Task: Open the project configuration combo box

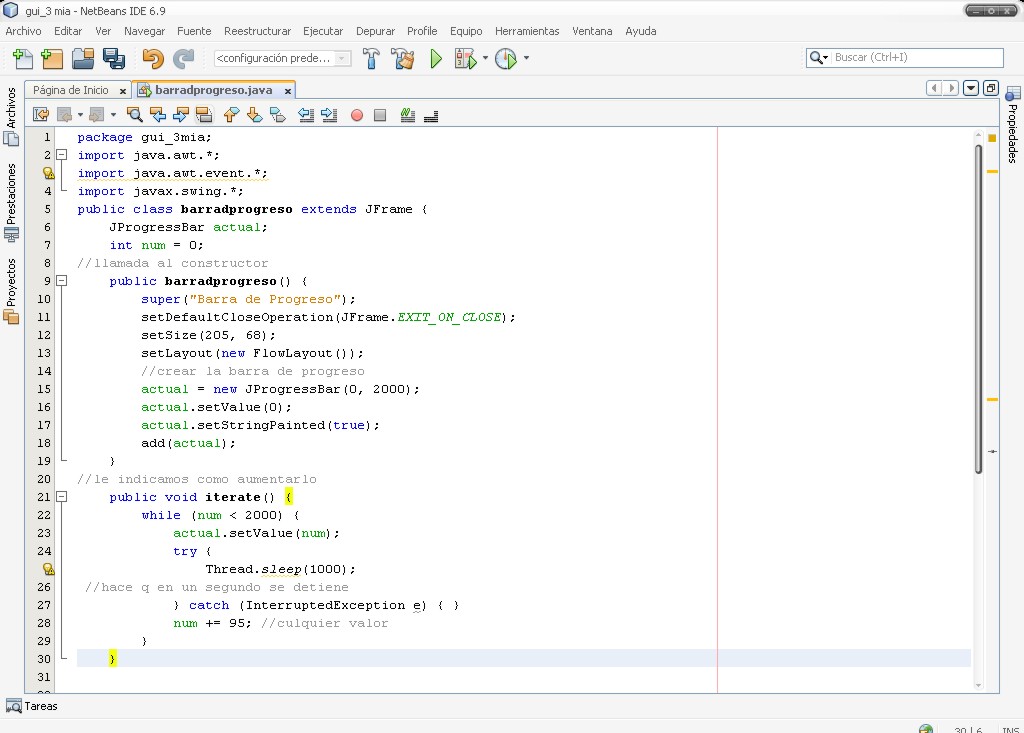Action: [282, 59]
